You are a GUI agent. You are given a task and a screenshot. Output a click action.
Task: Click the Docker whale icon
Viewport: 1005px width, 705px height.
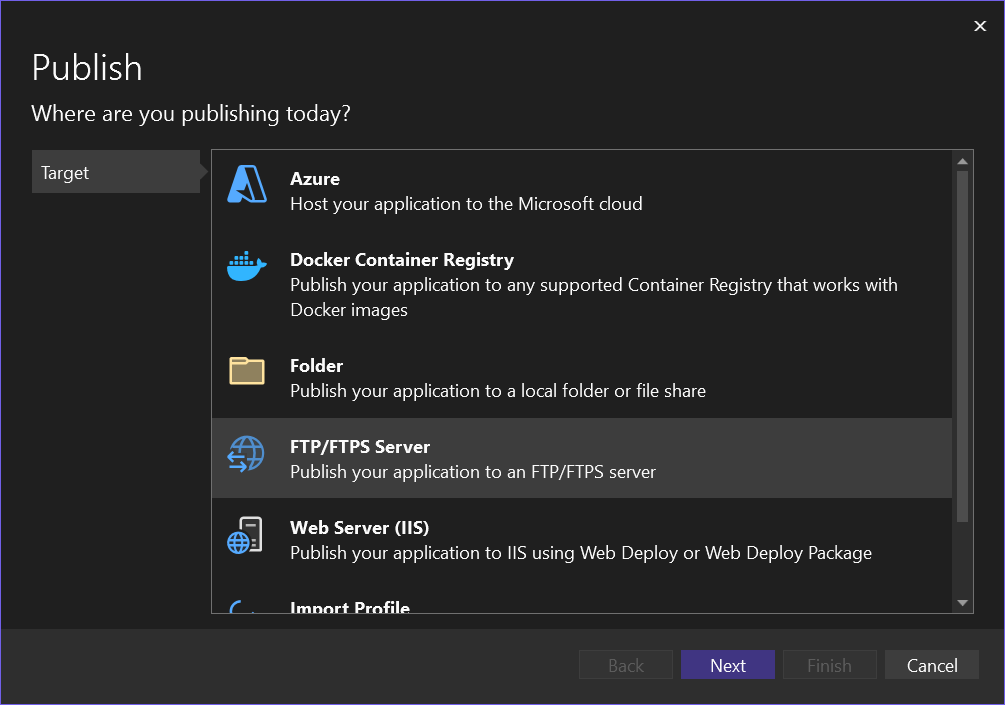(x=247, y=266)
